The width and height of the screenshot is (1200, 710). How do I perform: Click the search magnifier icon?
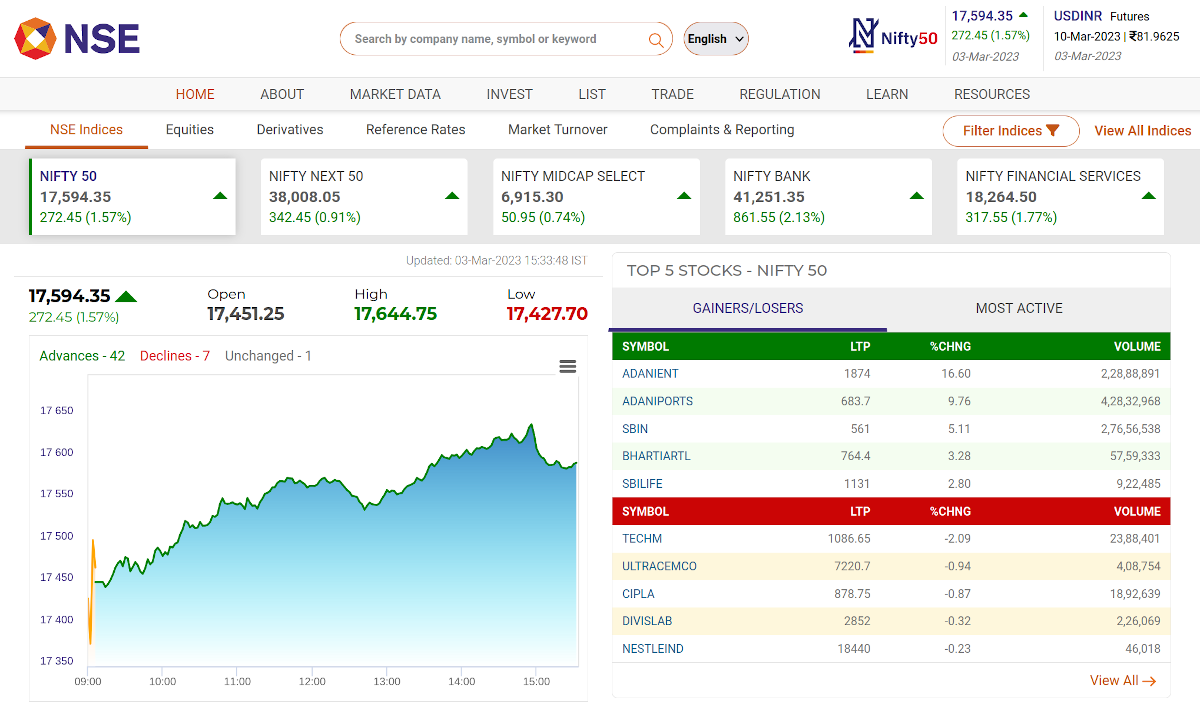[x=657, y=40]
